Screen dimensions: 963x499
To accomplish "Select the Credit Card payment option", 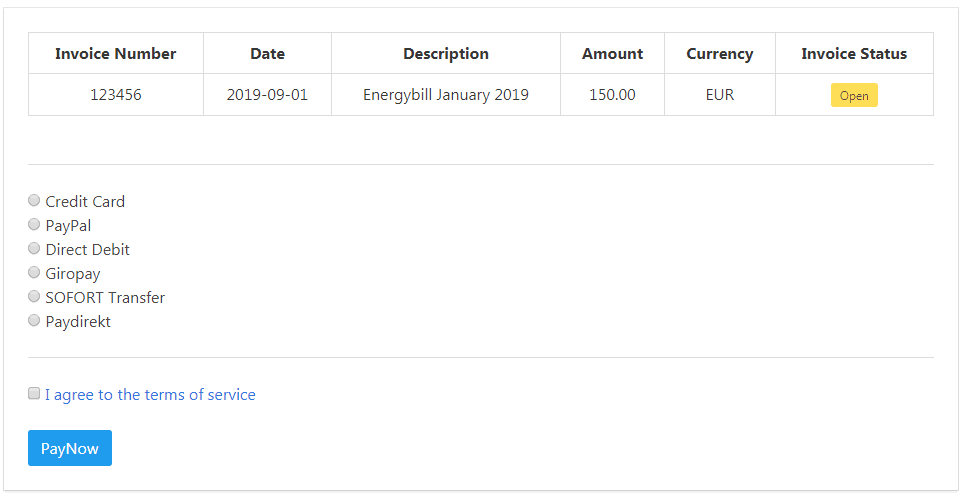I will pyautogui.click(x=34, y=200).
